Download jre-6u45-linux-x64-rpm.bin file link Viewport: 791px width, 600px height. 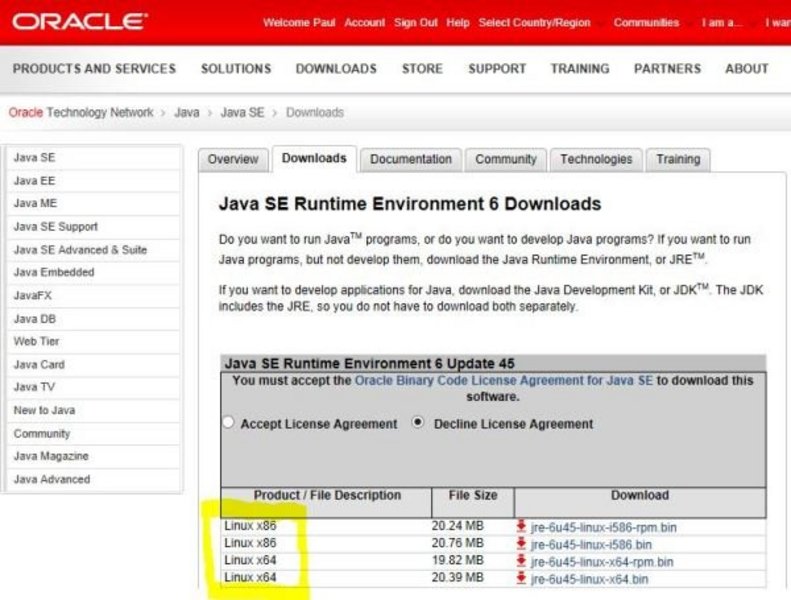(602, 562)
